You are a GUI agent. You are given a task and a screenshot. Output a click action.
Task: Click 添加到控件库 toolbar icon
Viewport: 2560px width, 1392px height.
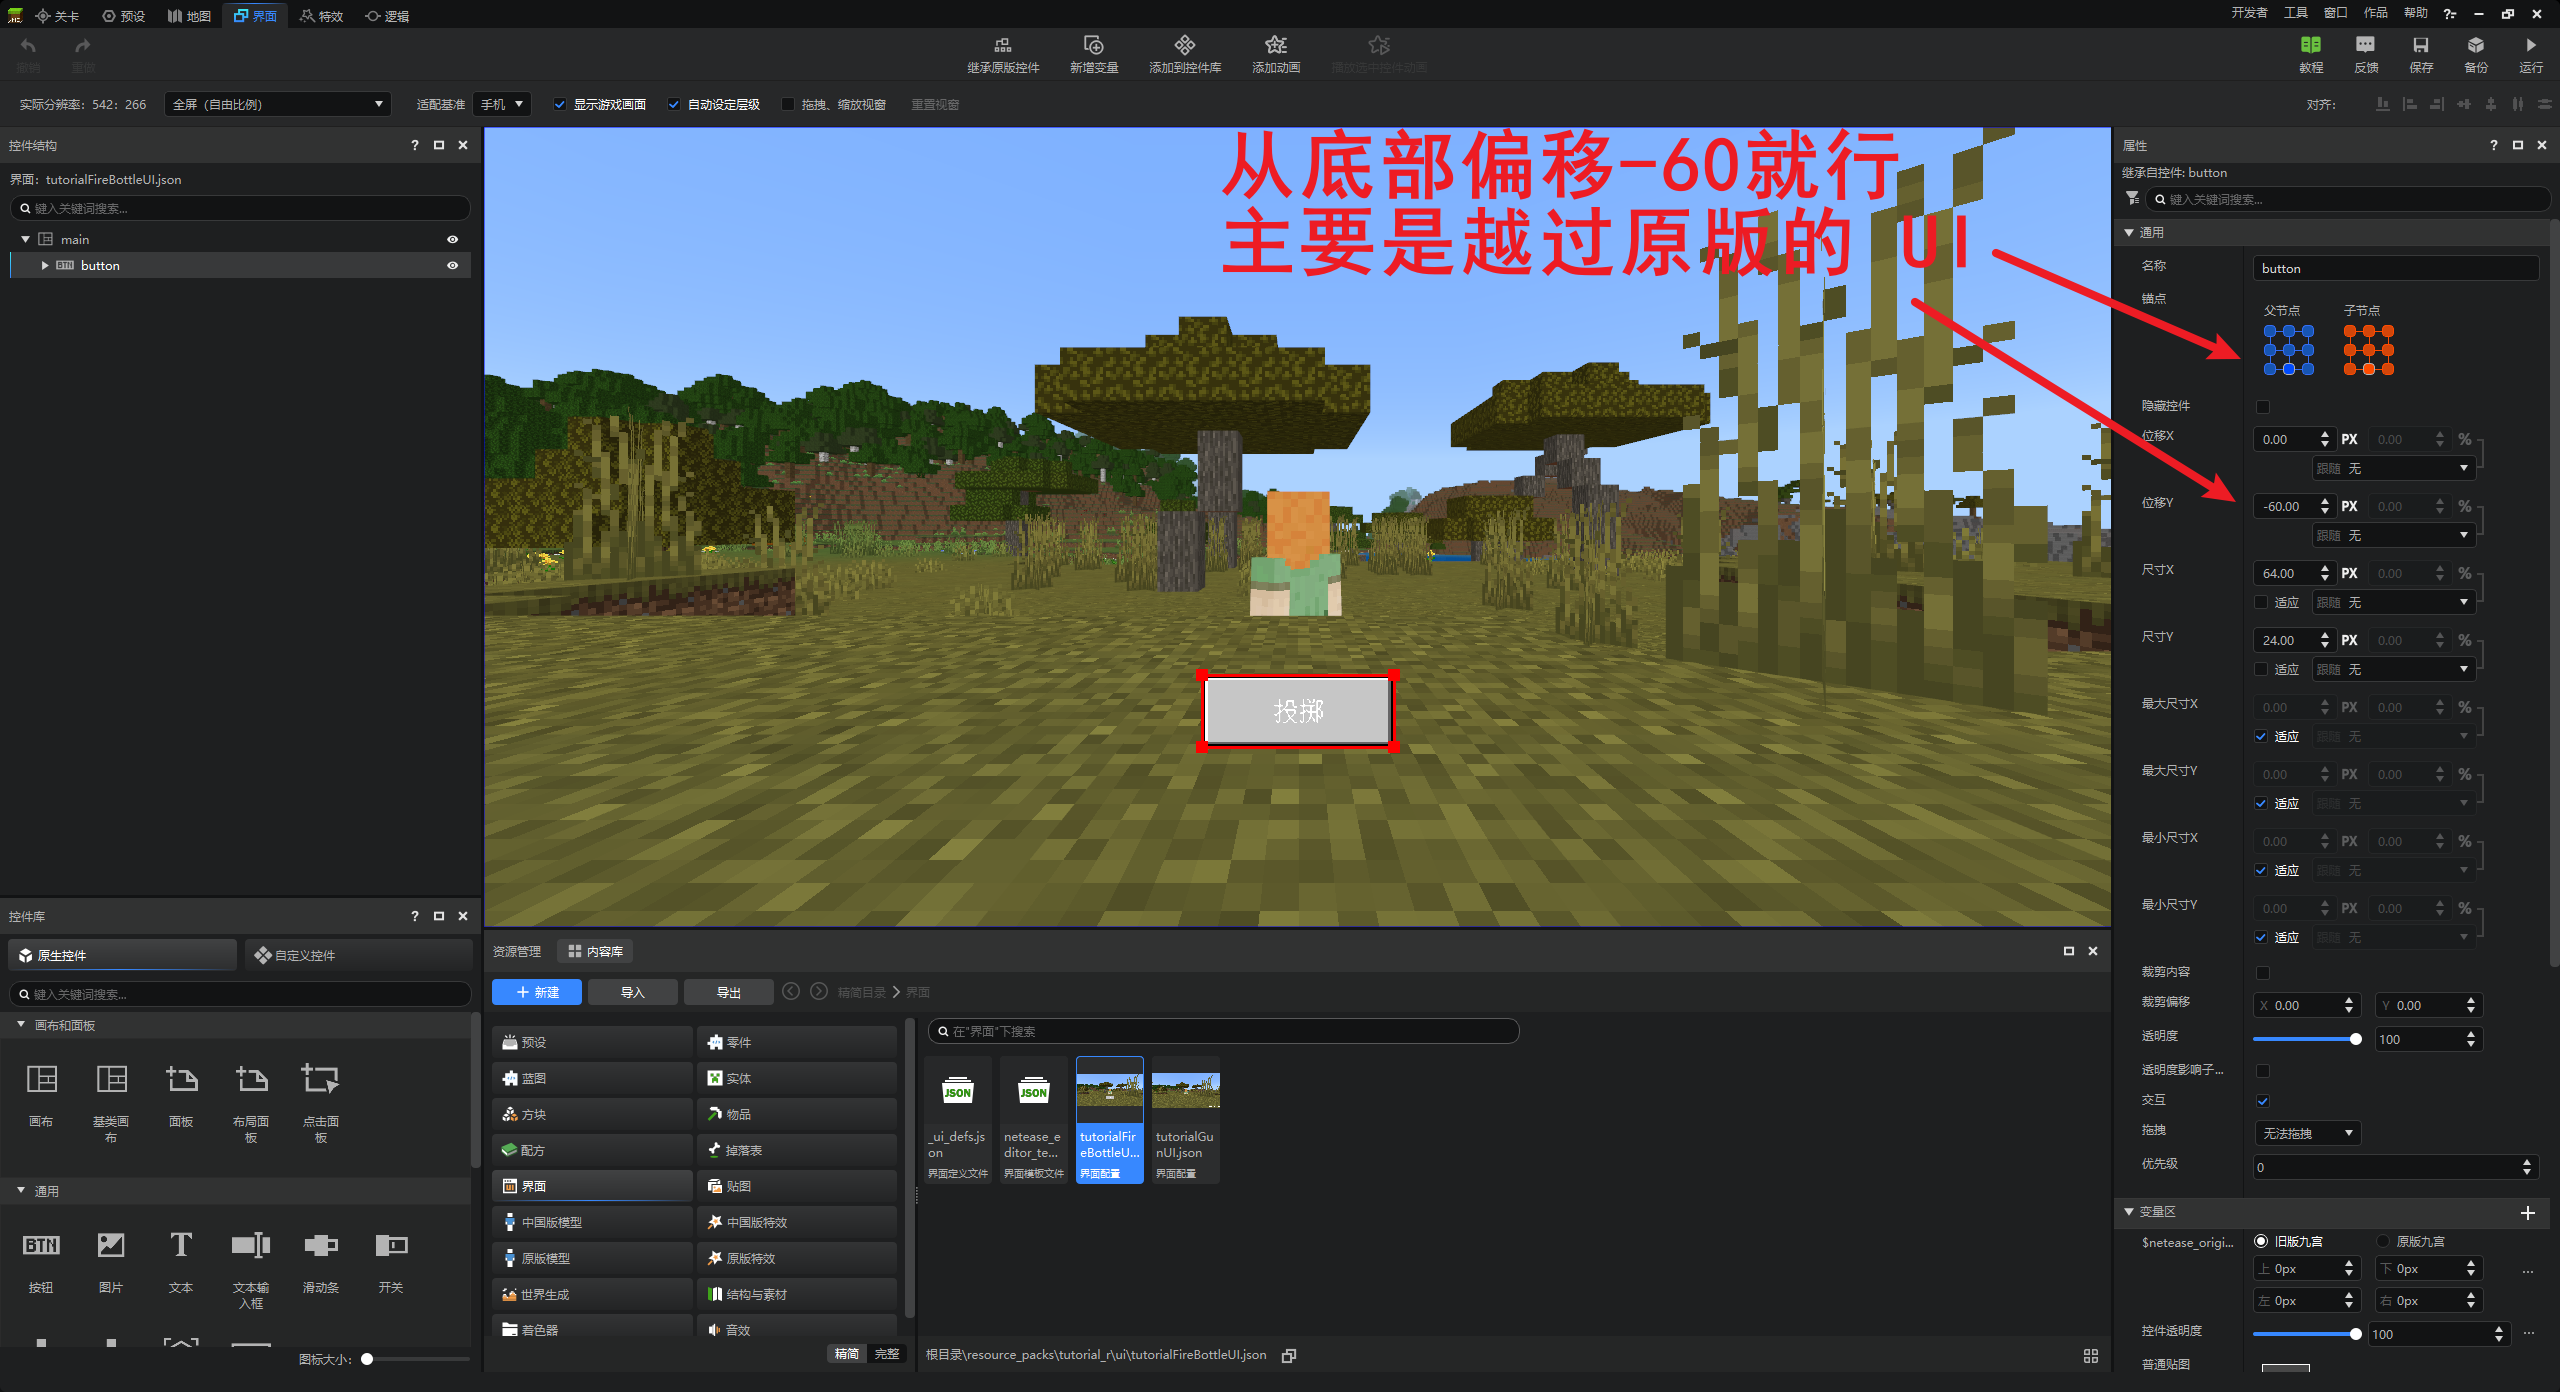1185,45
